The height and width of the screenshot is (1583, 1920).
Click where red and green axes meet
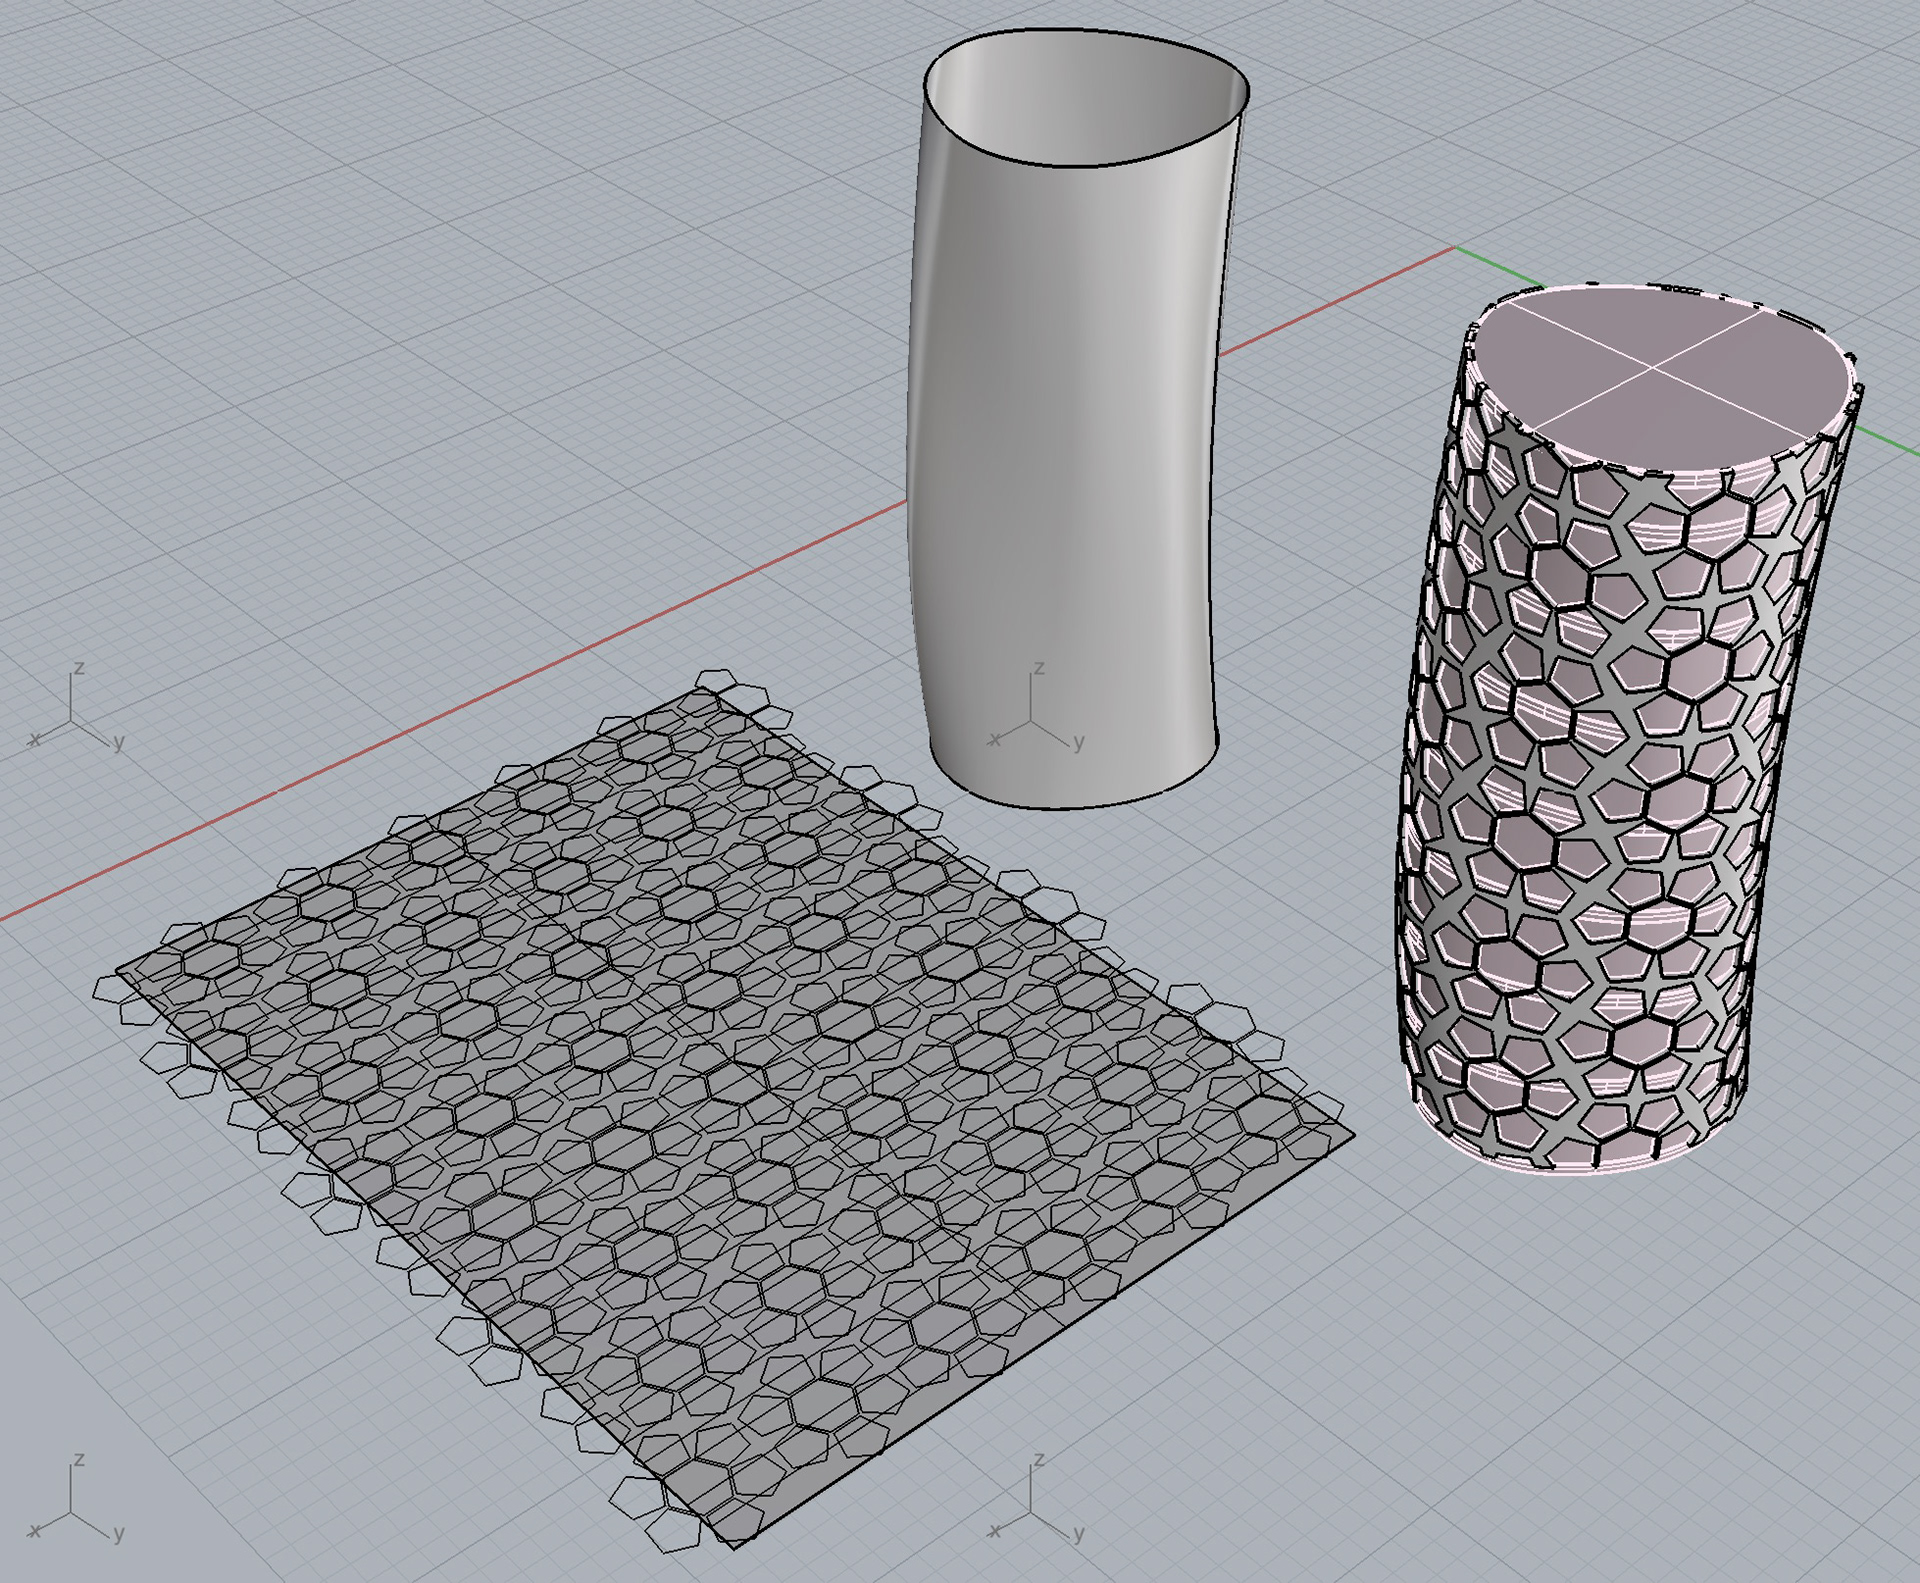click(x=1454, y=248)
